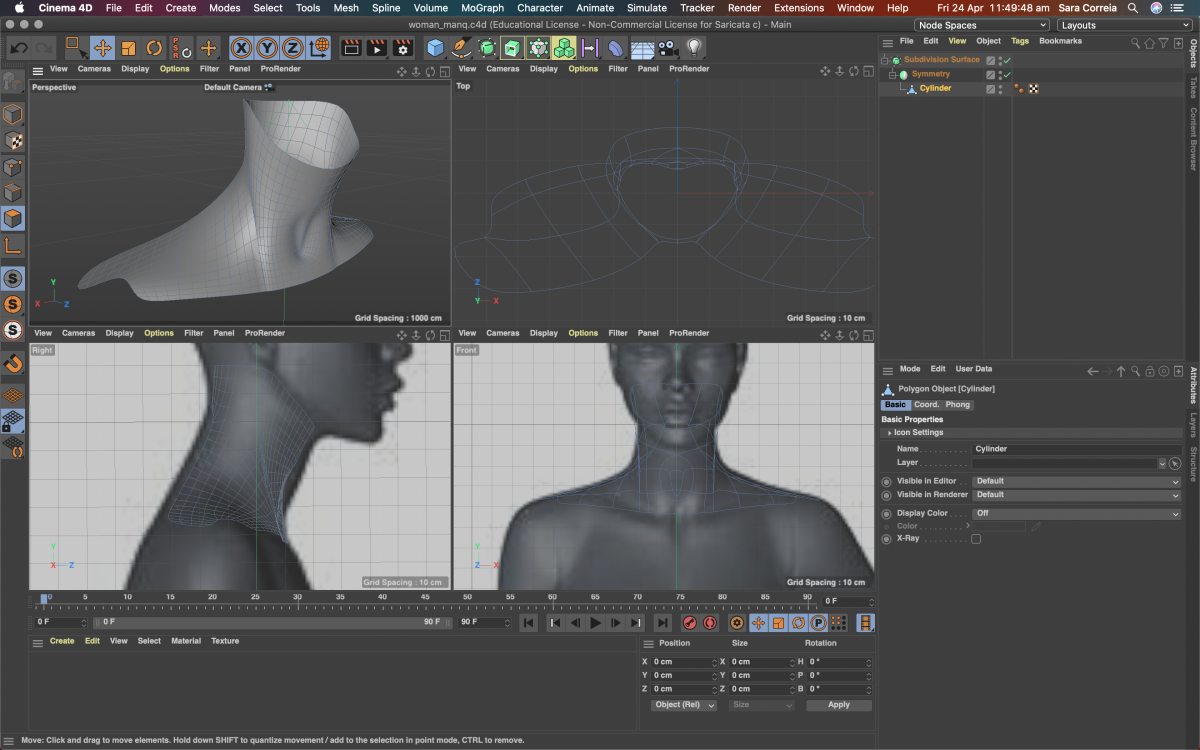The height and width of the screenshot is (750, 1200).
Task: Toggle the X-axis lock button
Action: (241, 48)
